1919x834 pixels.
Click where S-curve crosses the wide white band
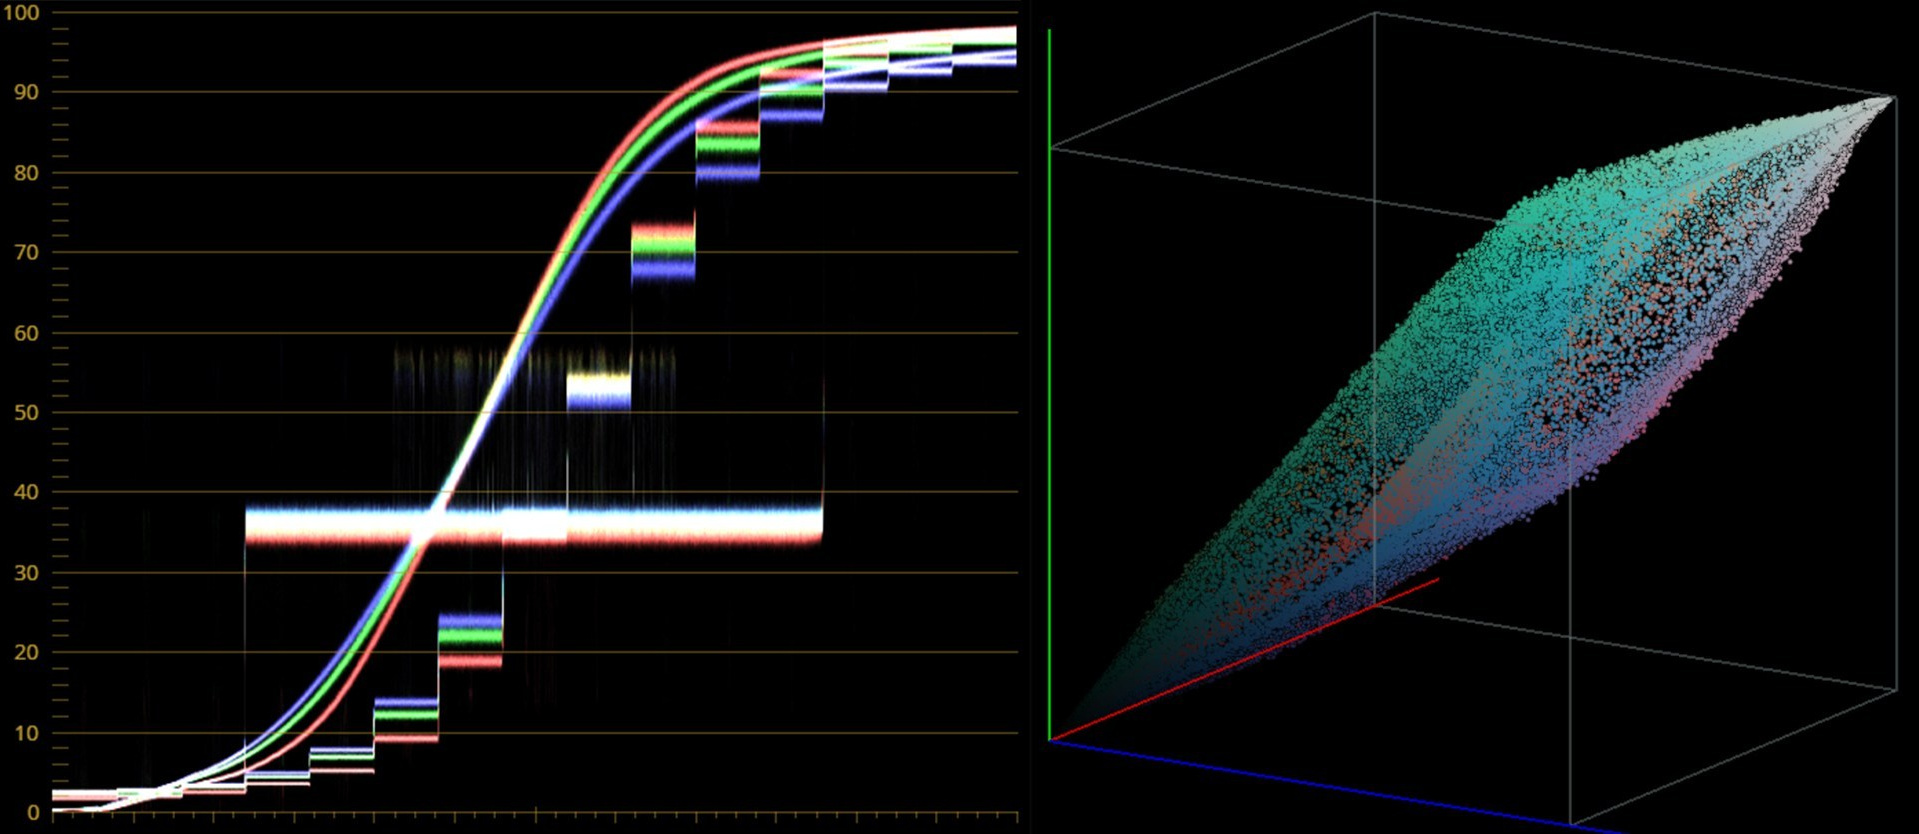pos(430,524)
